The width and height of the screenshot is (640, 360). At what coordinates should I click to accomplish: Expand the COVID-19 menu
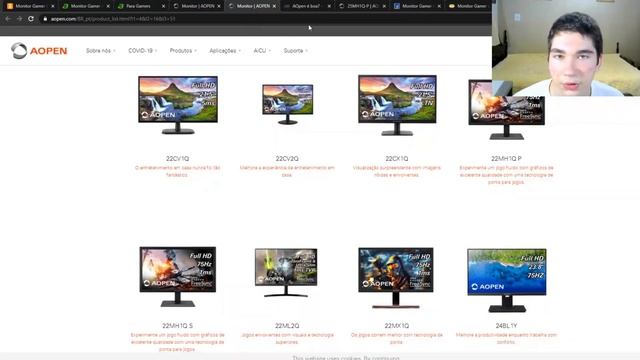coord(142,51)
